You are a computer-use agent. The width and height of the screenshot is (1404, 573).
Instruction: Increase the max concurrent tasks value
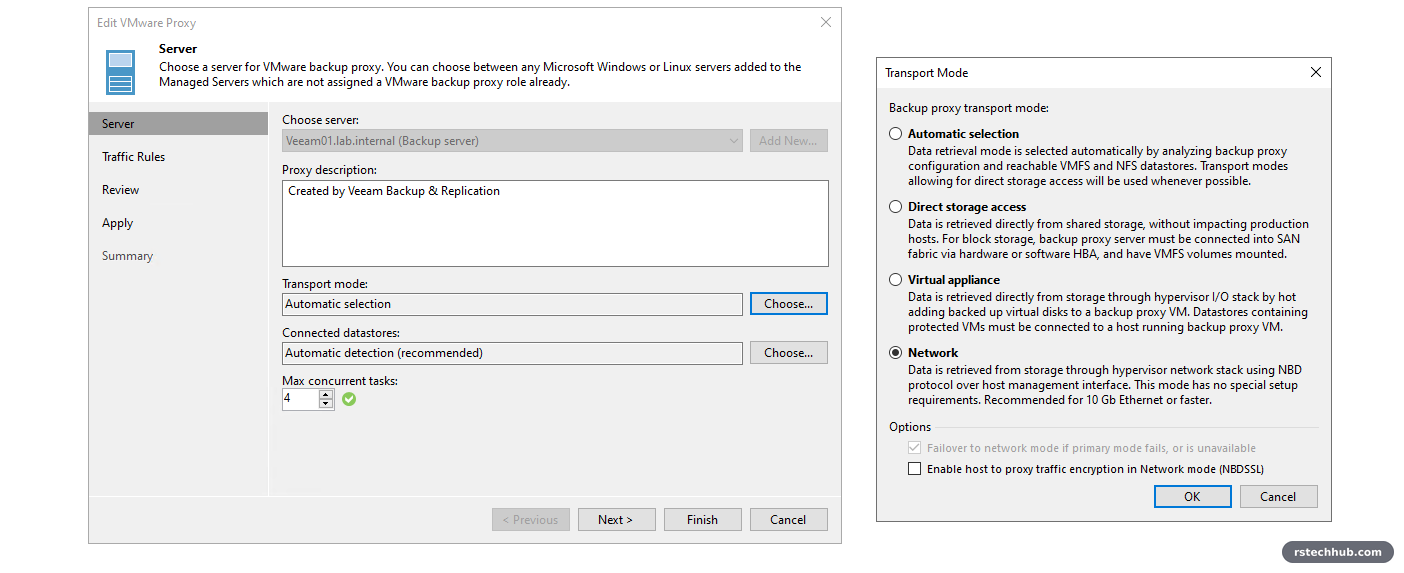[x=326, y=394]
